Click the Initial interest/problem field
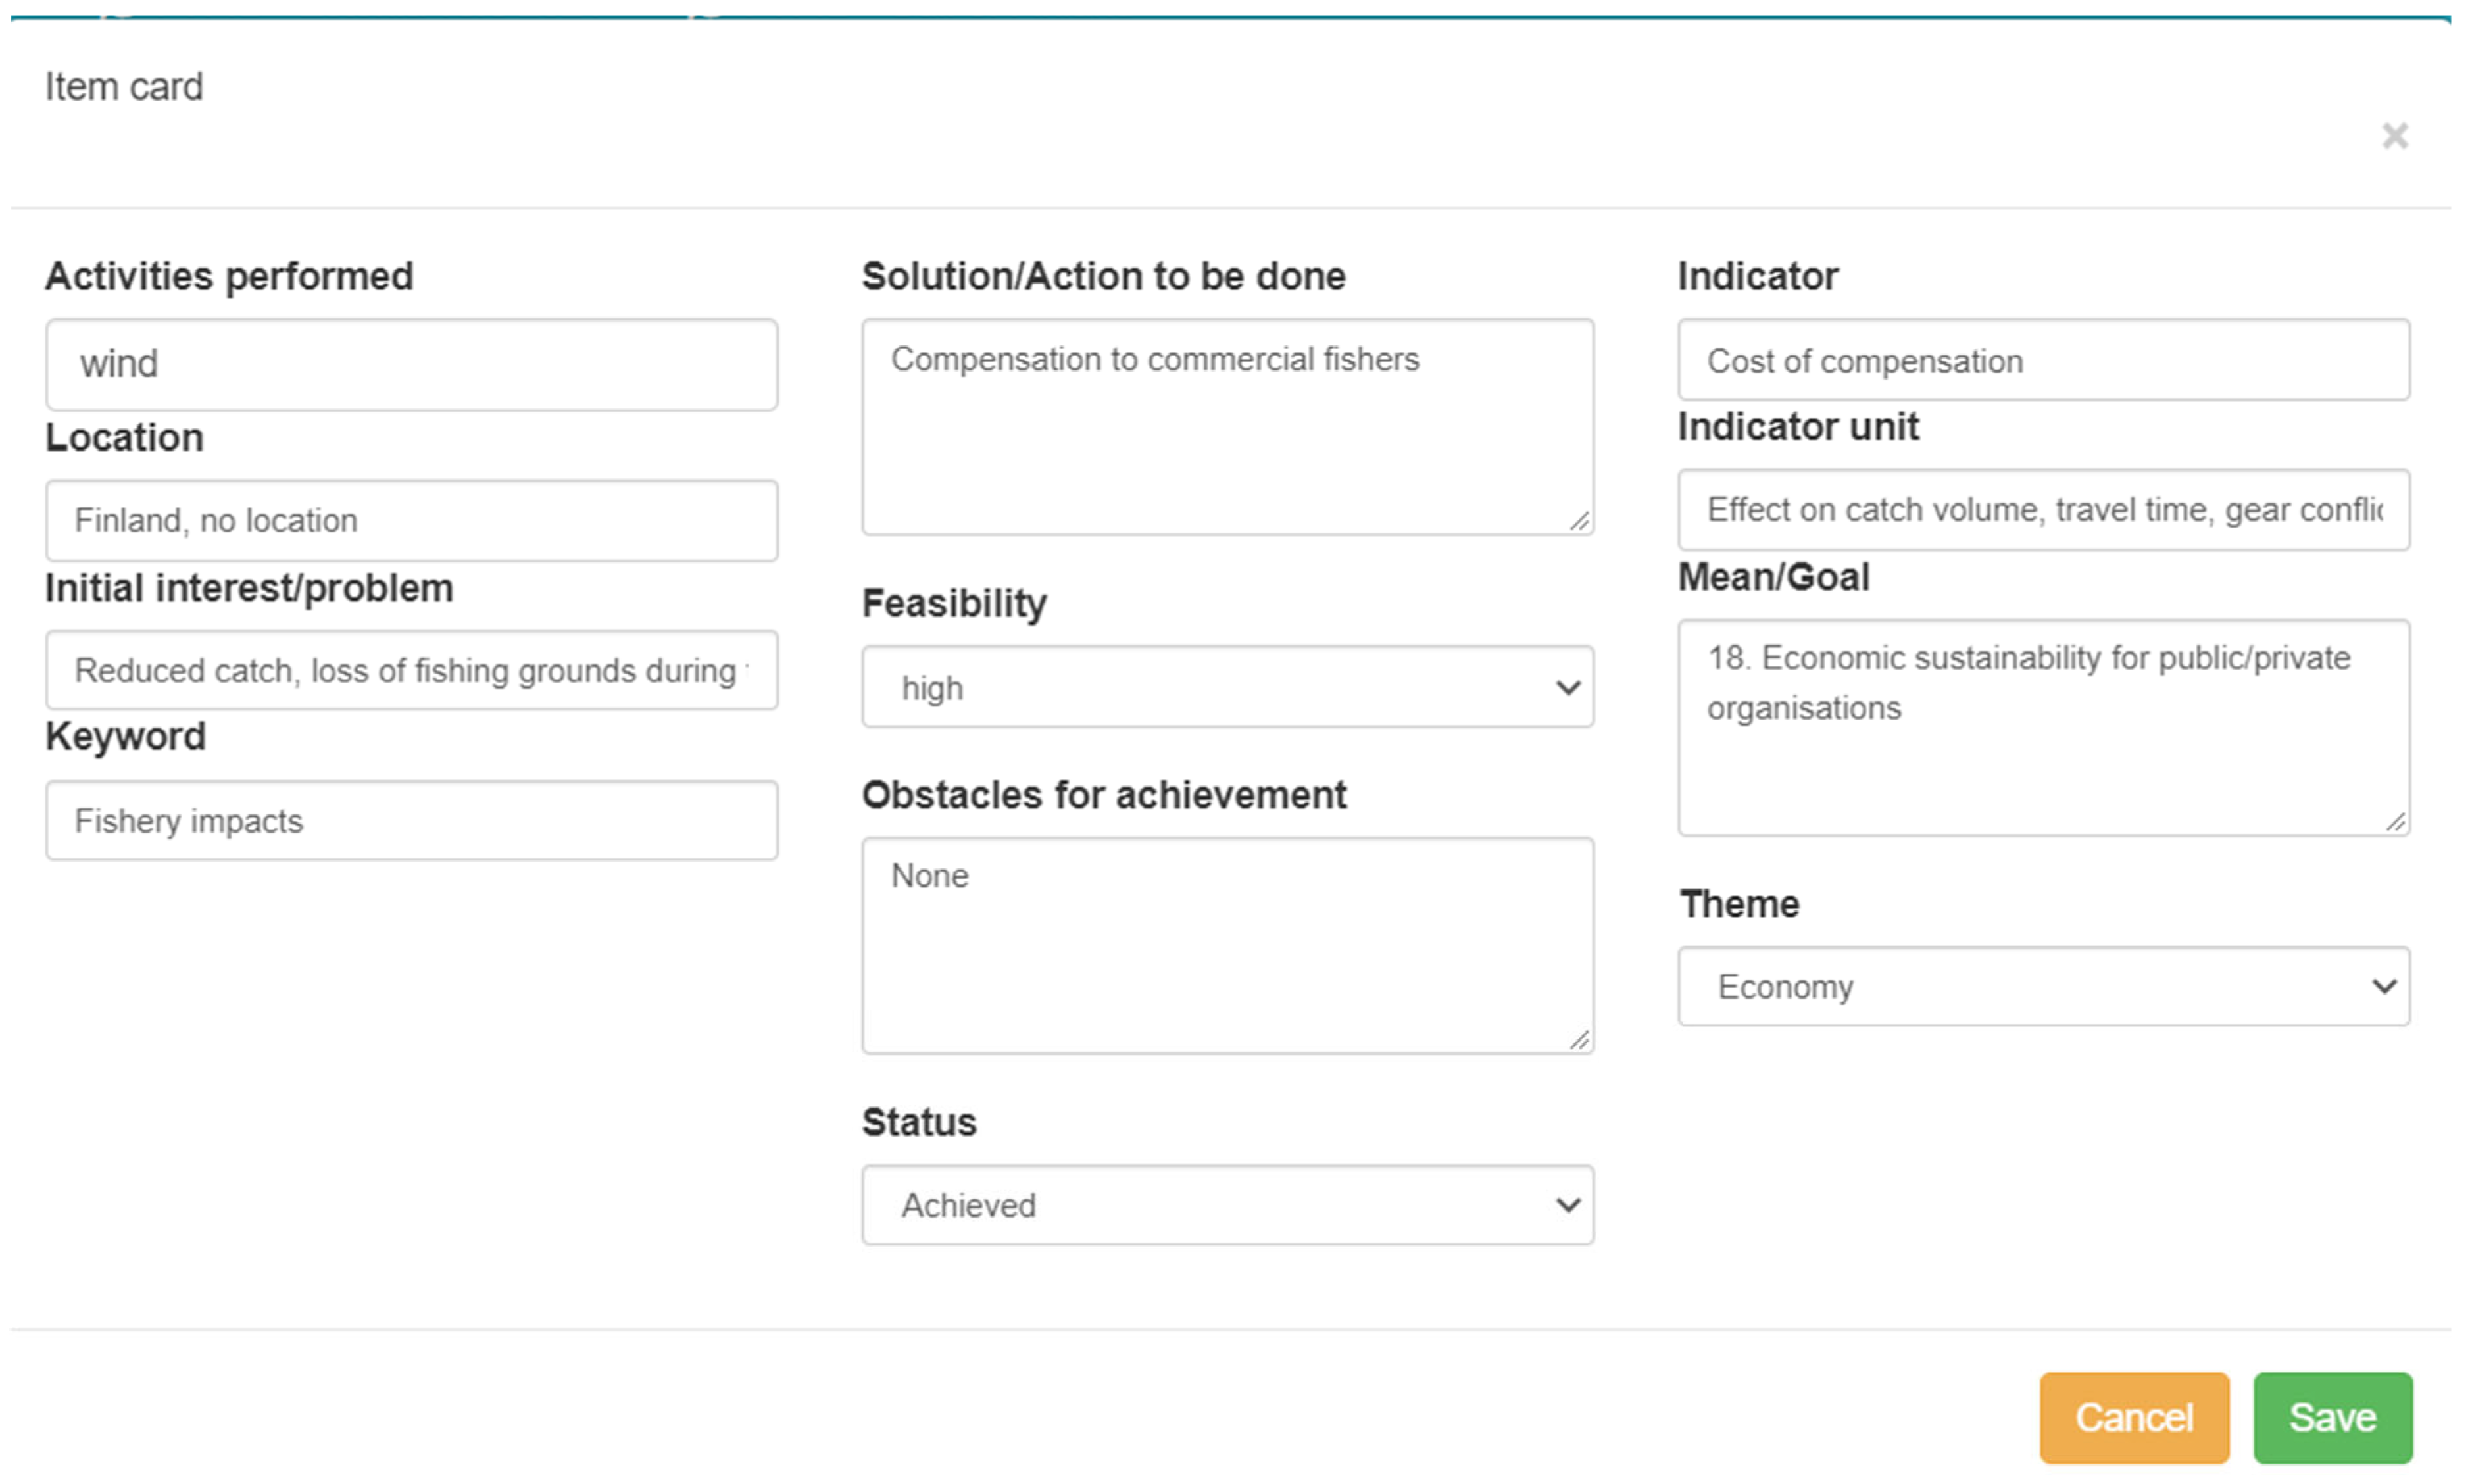 point(411,670)
